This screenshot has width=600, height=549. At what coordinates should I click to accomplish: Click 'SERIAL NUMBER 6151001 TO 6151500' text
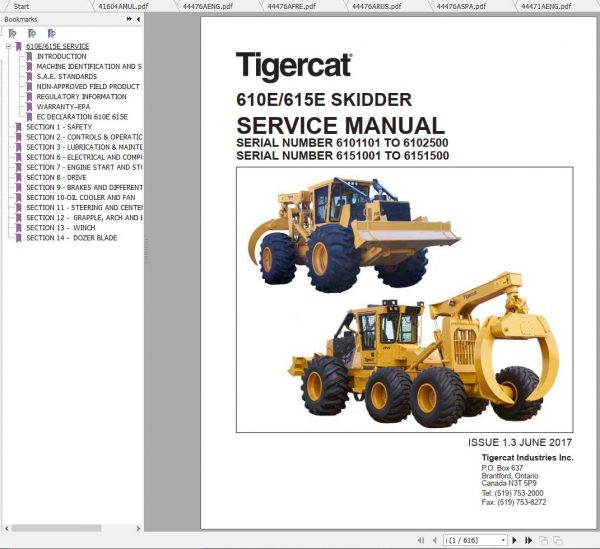pyautogui.click(x=342, y=156)
